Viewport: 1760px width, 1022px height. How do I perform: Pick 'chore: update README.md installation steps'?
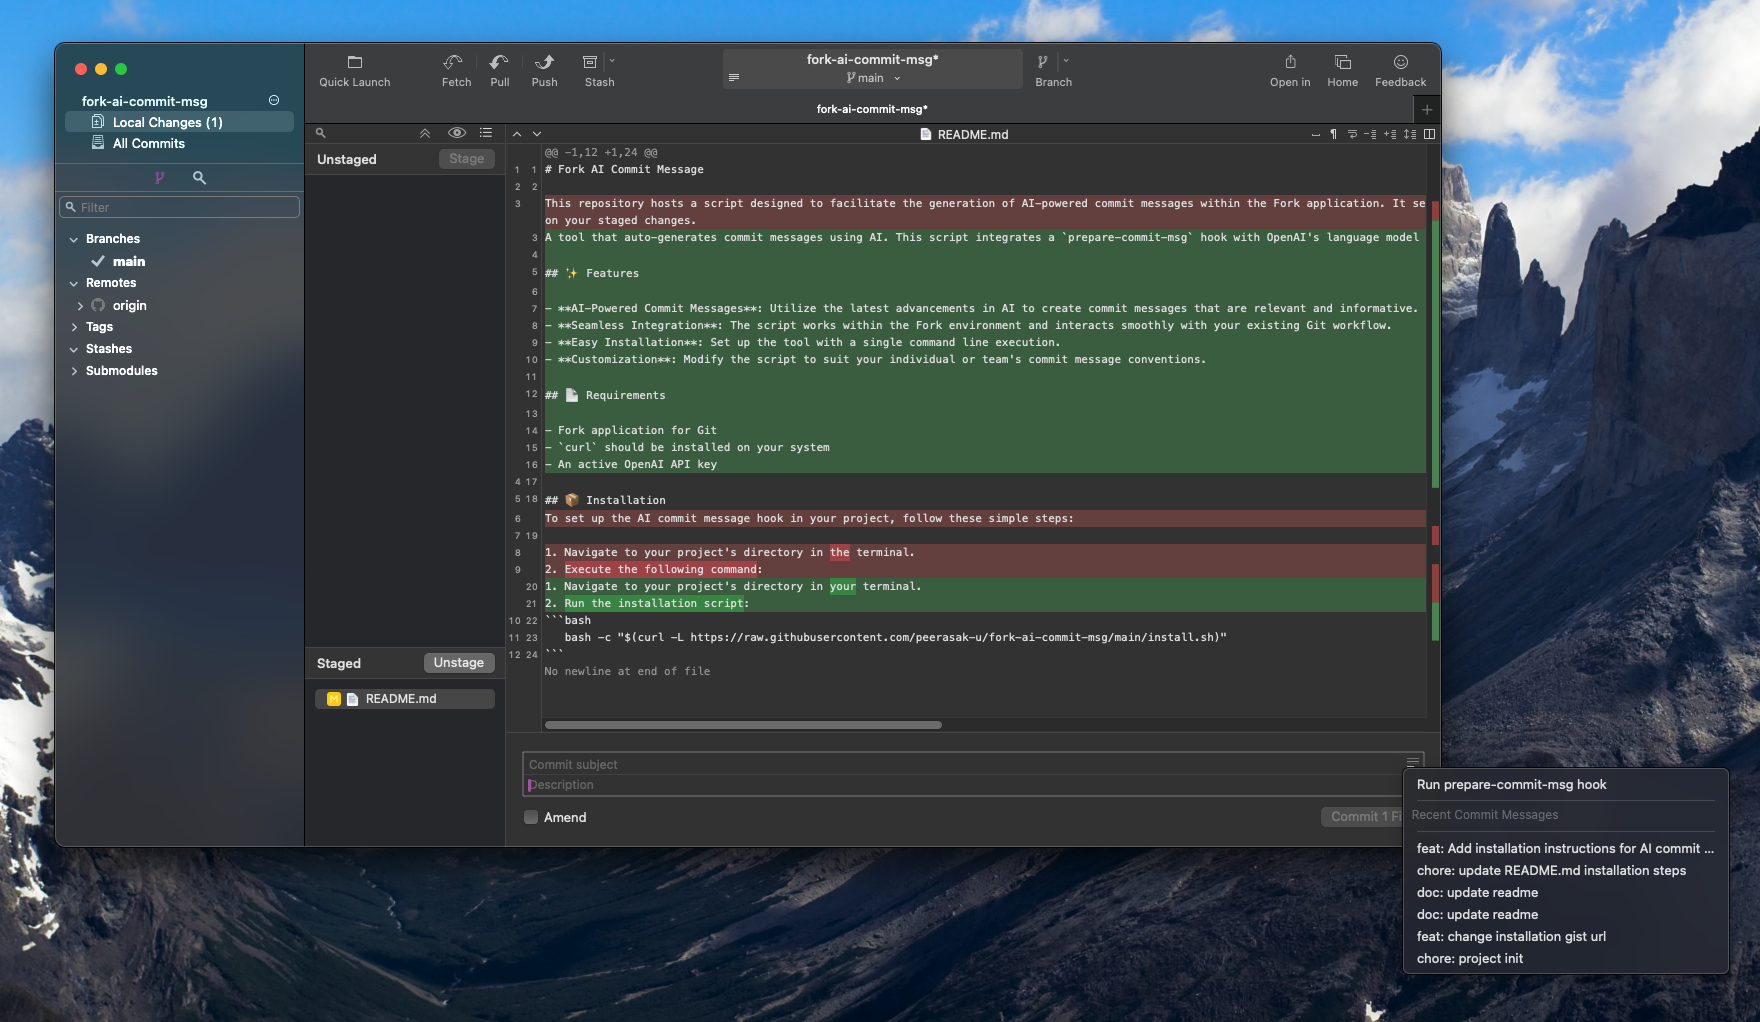(1566, 871)
